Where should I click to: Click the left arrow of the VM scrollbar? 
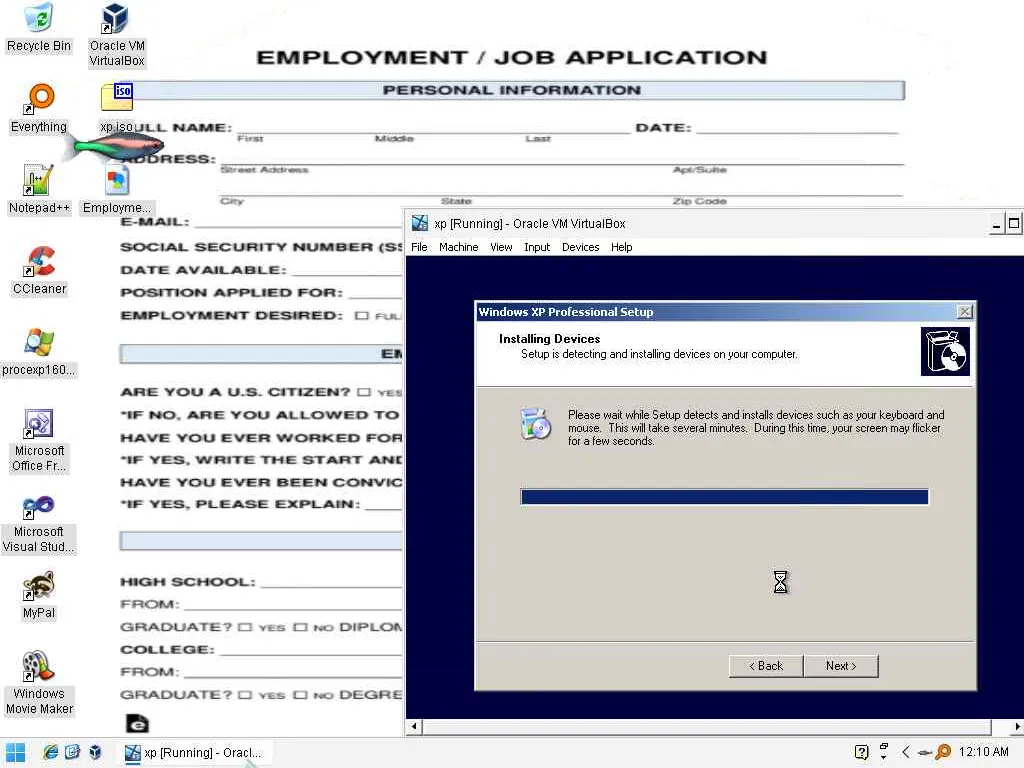[x=414, y=726]
